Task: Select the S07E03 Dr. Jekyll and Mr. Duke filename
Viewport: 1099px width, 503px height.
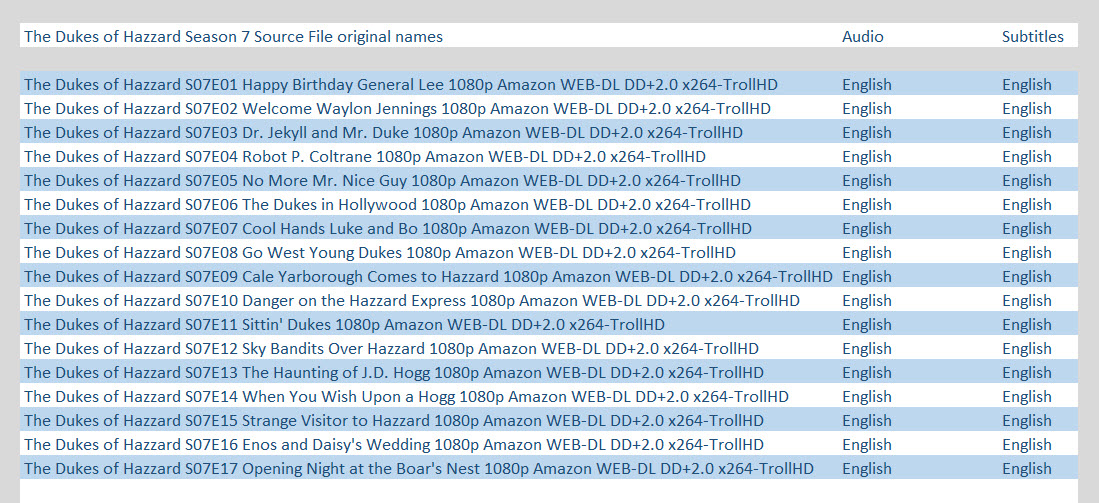Action: [383, 132]
